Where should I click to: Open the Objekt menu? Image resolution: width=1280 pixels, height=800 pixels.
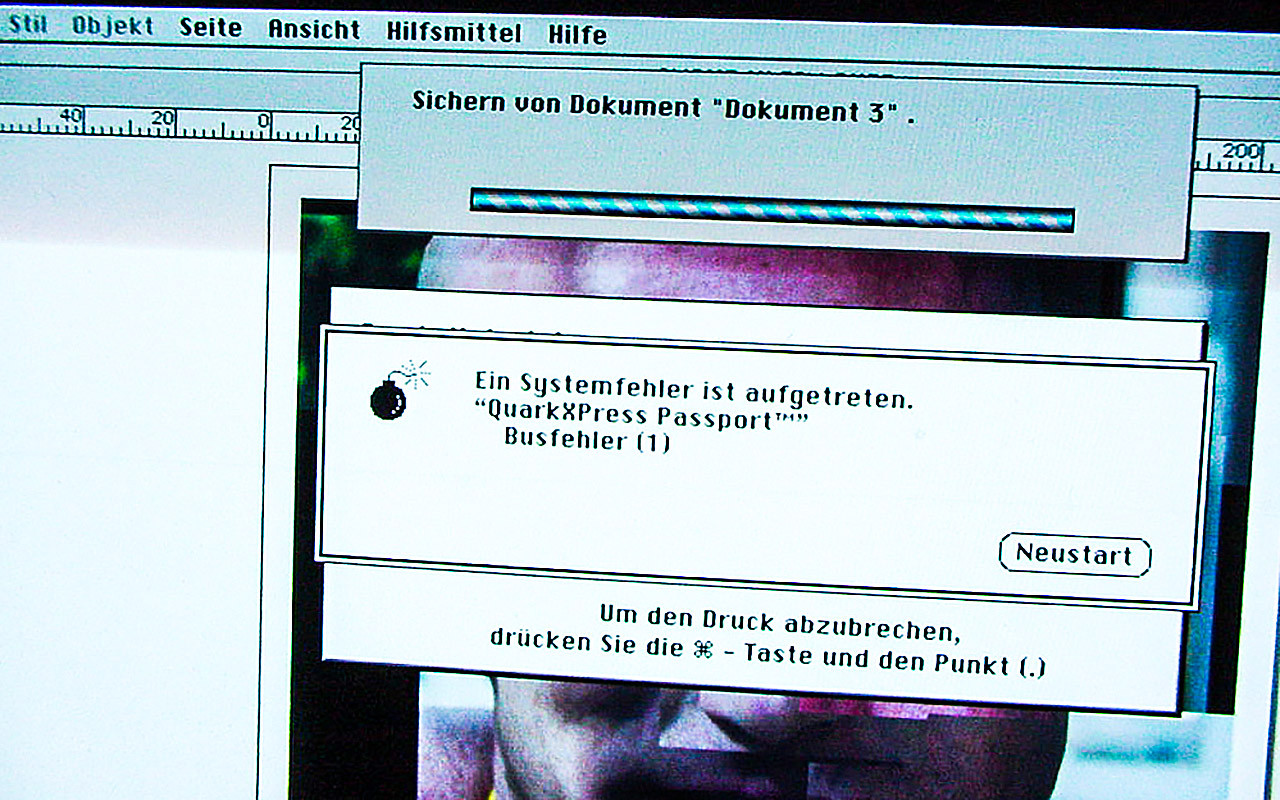pos(113,27)
